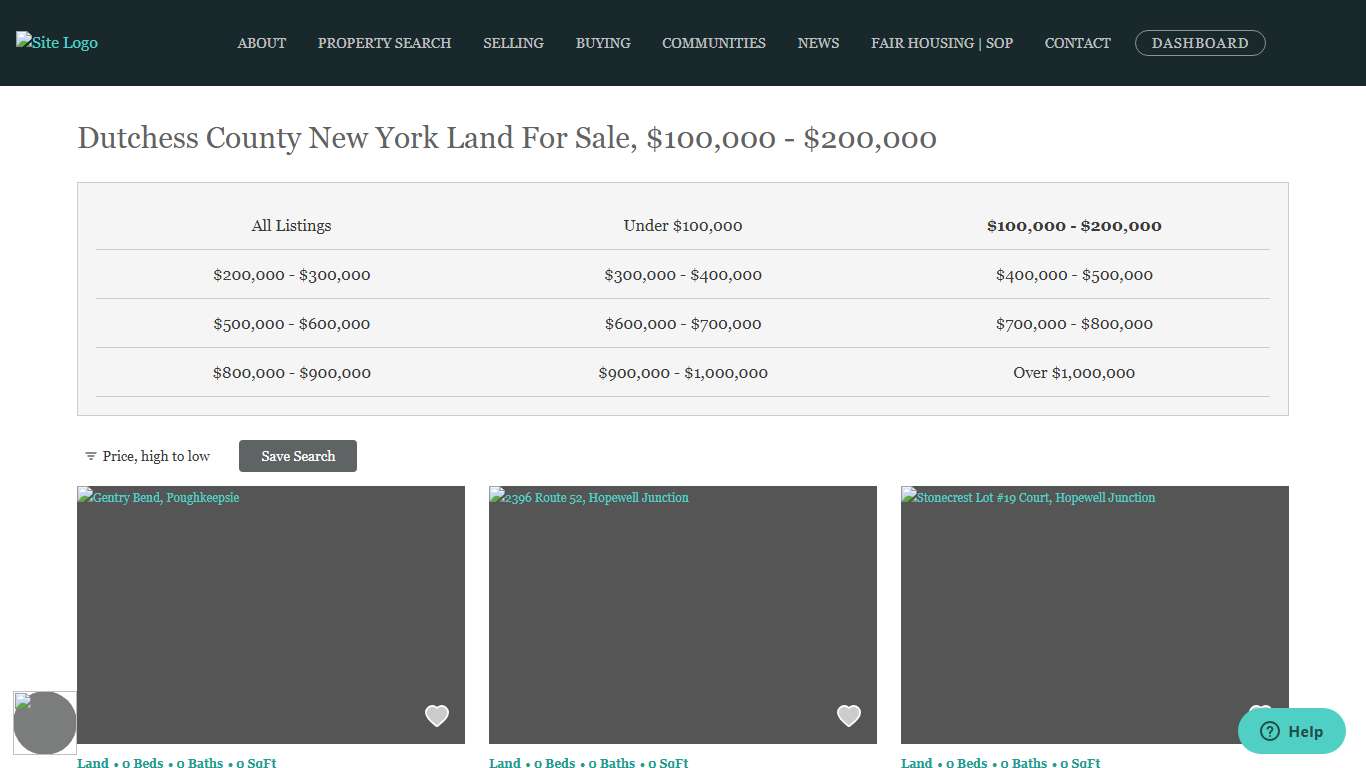This screenshot has width=1366, height=768.
Task: Open $300,000 - $400,000 listings
Action: [x=683, y=274]
